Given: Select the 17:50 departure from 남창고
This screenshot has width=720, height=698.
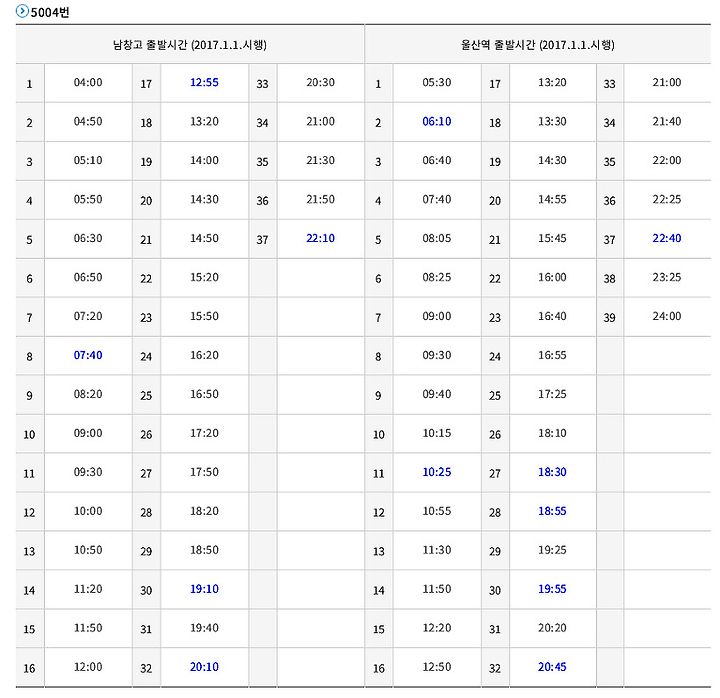Looking at the screenshot, I should click(x=204, y=472).
